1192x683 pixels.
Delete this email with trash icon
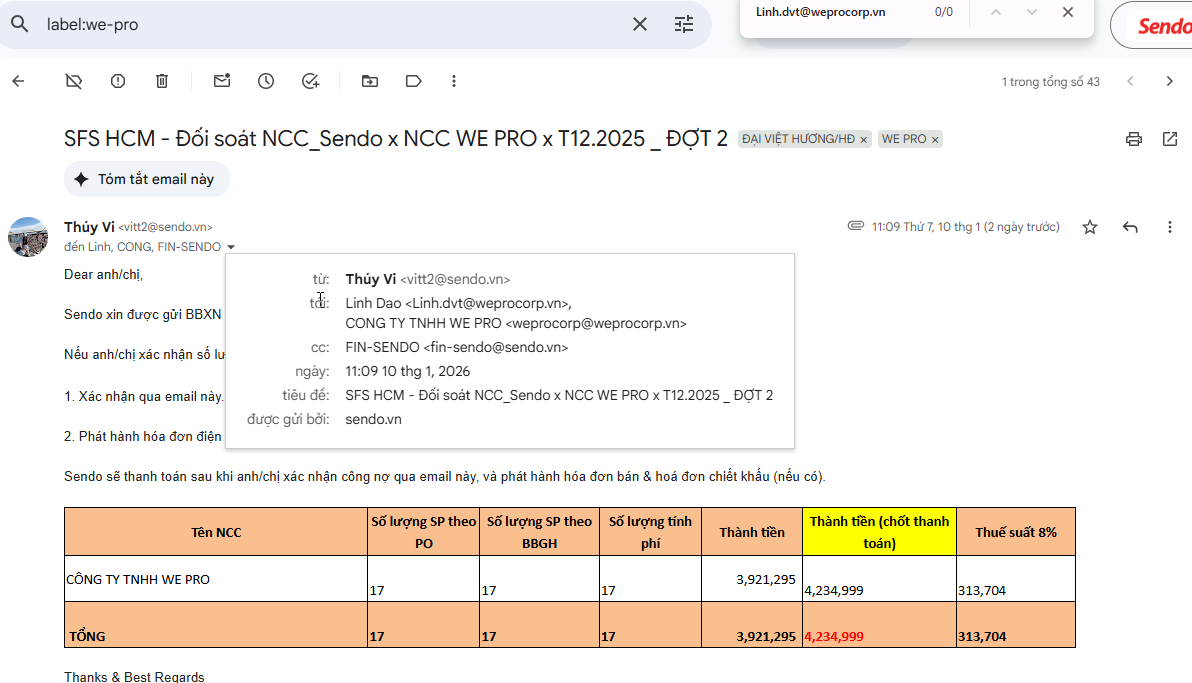[x=162, y=81]
